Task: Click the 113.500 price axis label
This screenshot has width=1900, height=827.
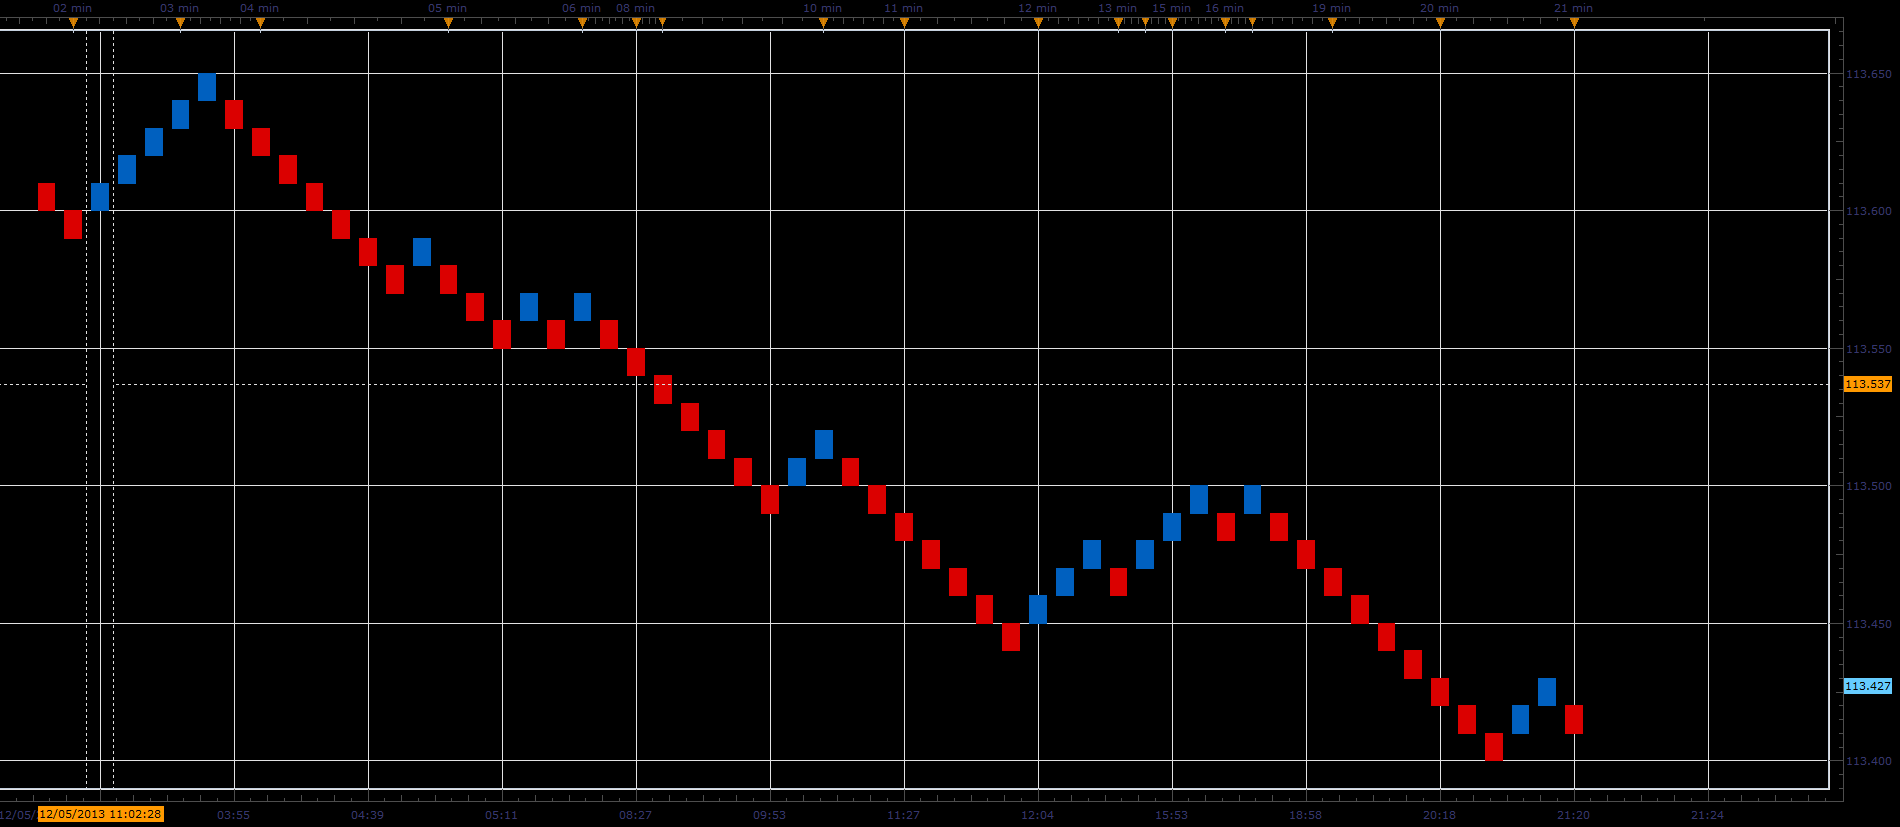Action: point(1868,486)
